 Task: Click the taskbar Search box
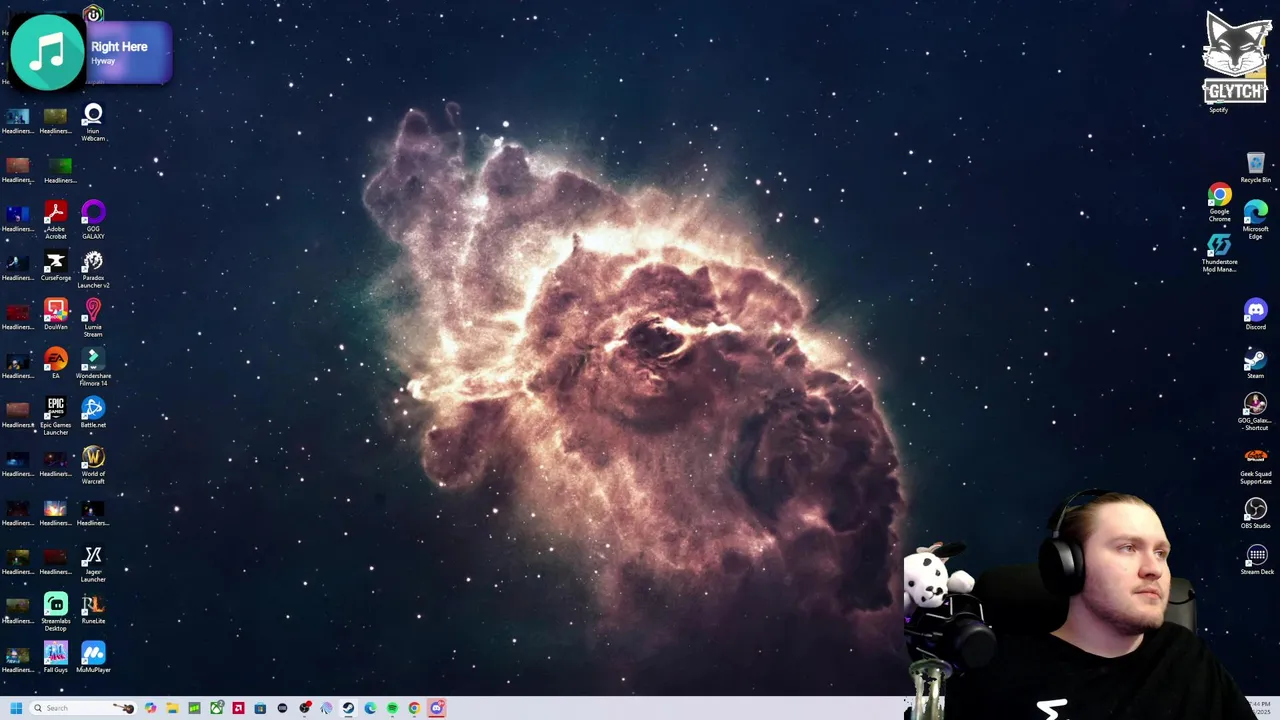(83, 708)
